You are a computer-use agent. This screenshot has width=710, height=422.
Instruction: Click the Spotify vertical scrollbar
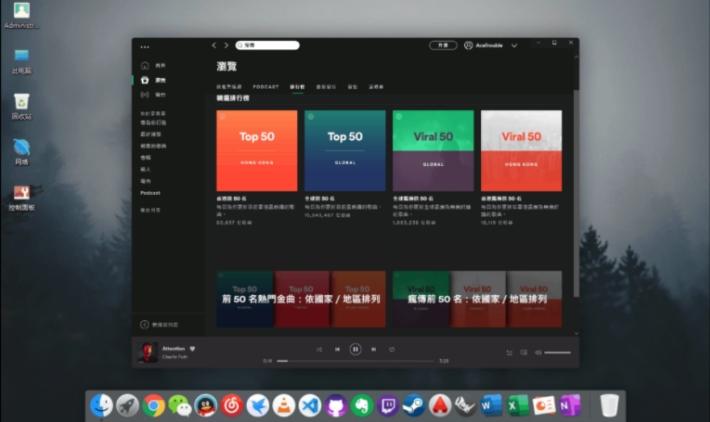(576, 192)
